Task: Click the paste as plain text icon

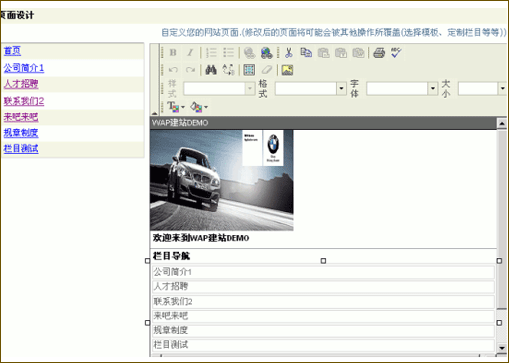Action: 341,53
